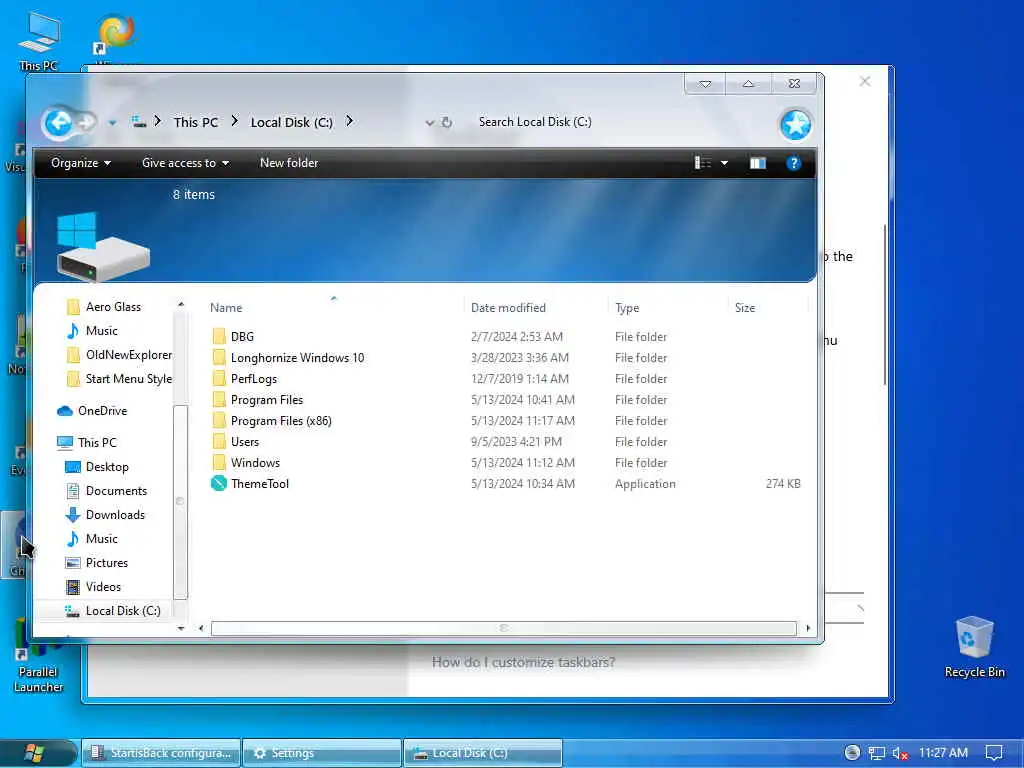Open the view options dropdown arrow

[724, 163]
